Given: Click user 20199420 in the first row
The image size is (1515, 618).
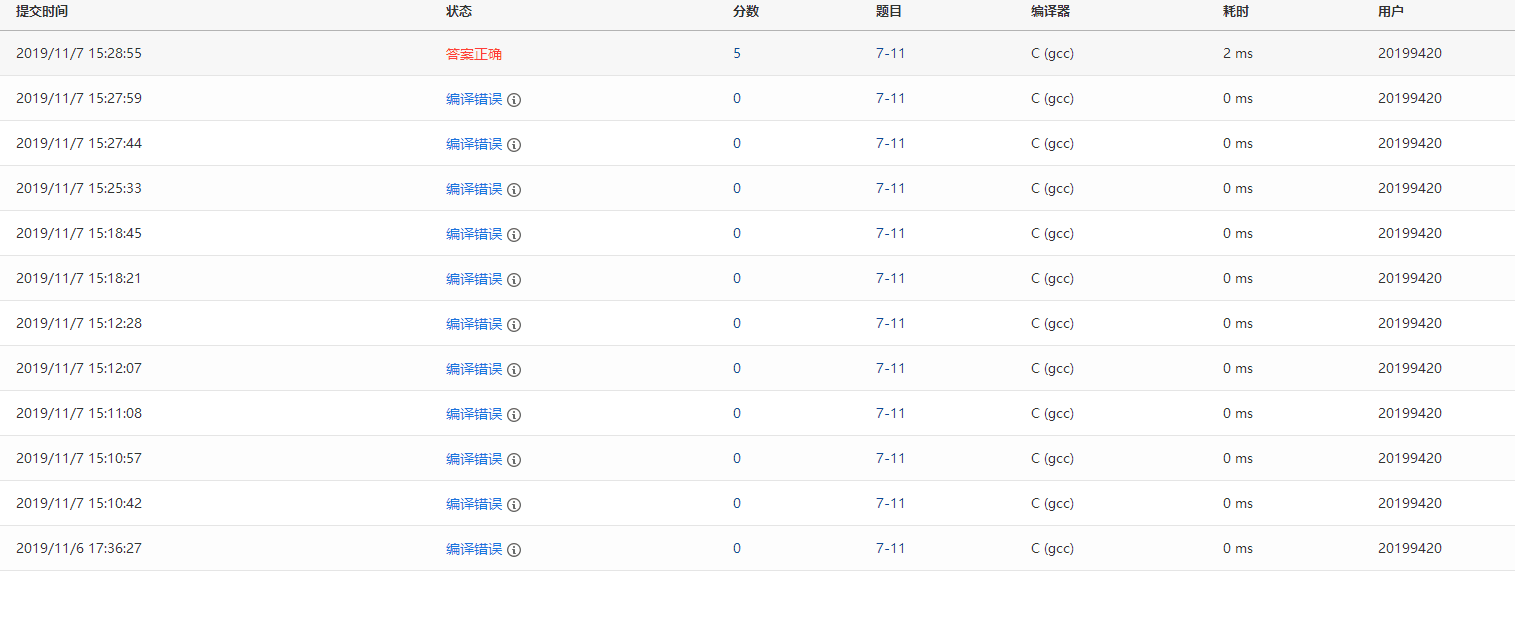Looking at the screenshot, I should click(1410, 53).
